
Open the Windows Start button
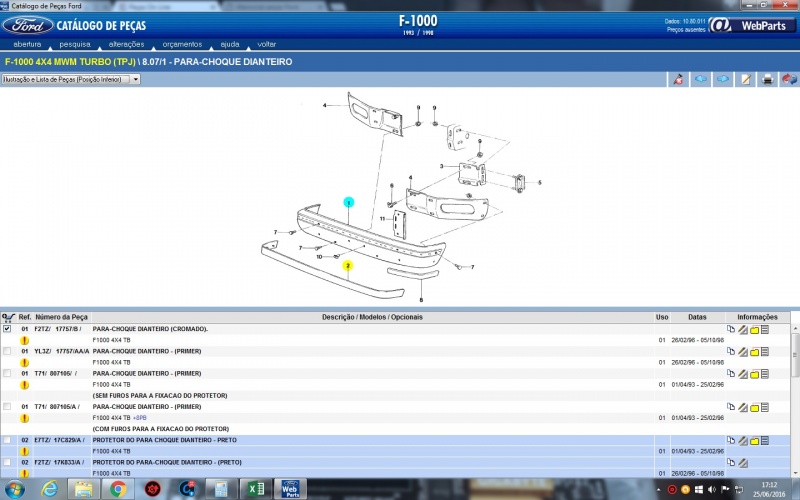tap(14, 489)
